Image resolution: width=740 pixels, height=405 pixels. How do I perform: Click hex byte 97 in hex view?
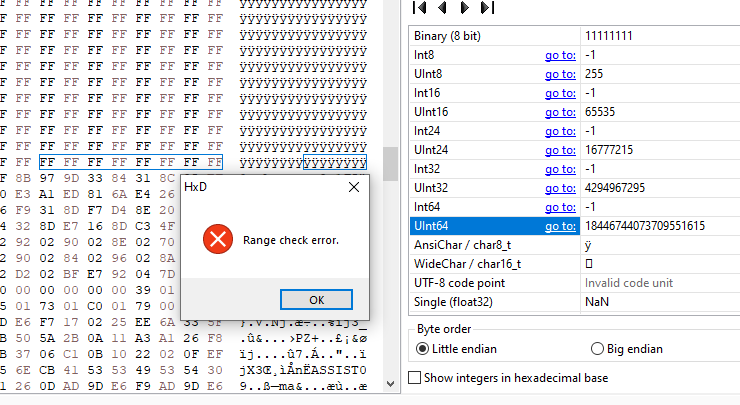pos(47,178)
